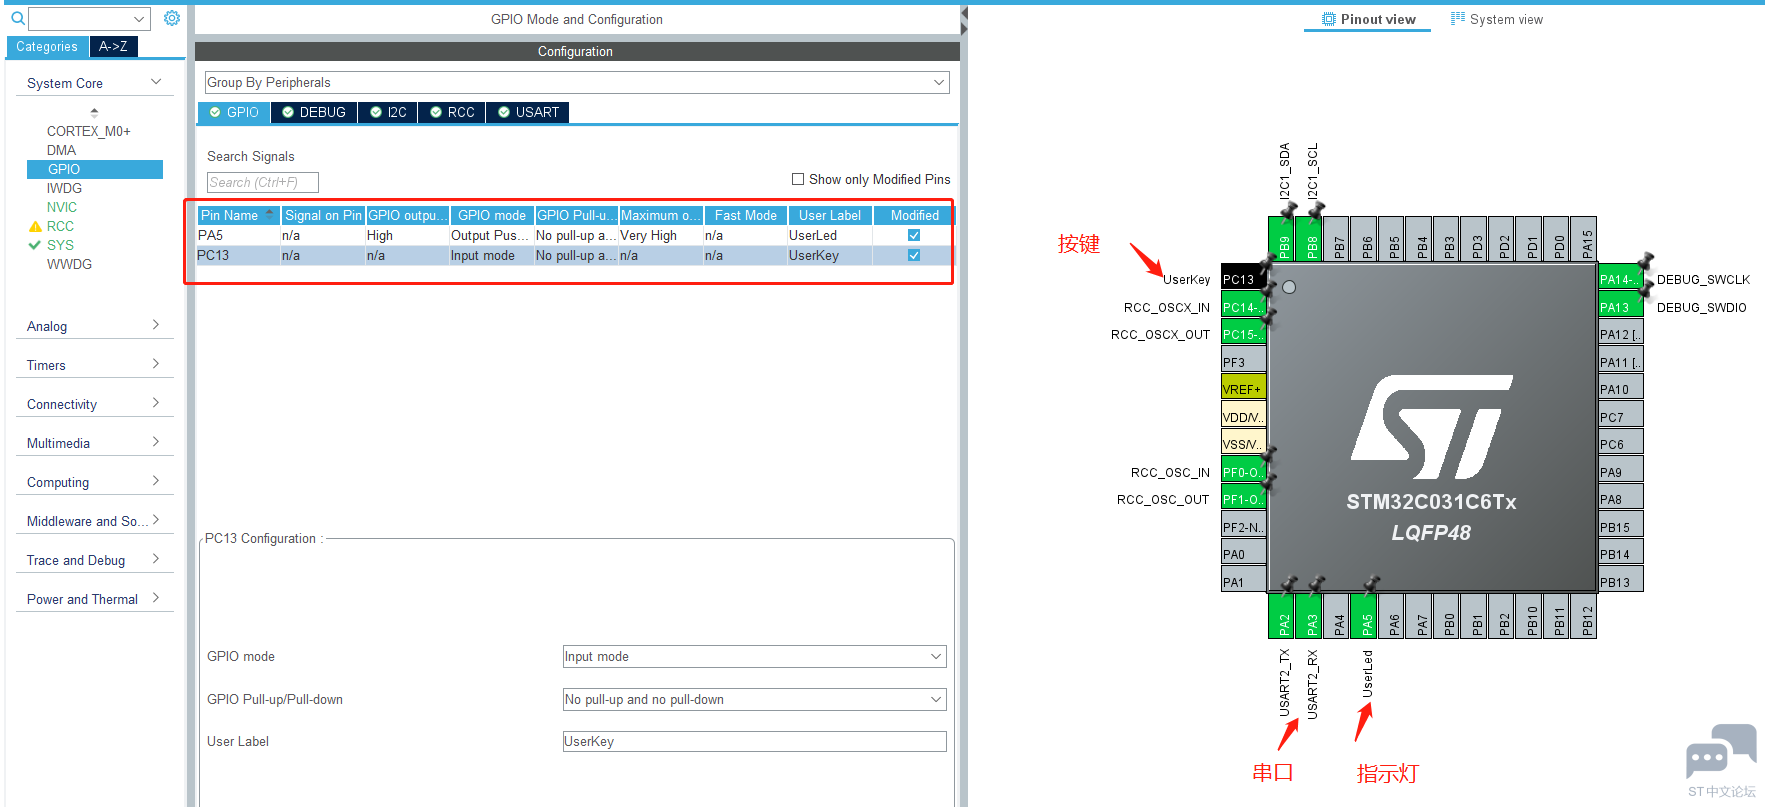The width and height of the screenshot is (1765, 807).
Task: Select the DEBUG peripheral tab
Action: pos(314,112)
